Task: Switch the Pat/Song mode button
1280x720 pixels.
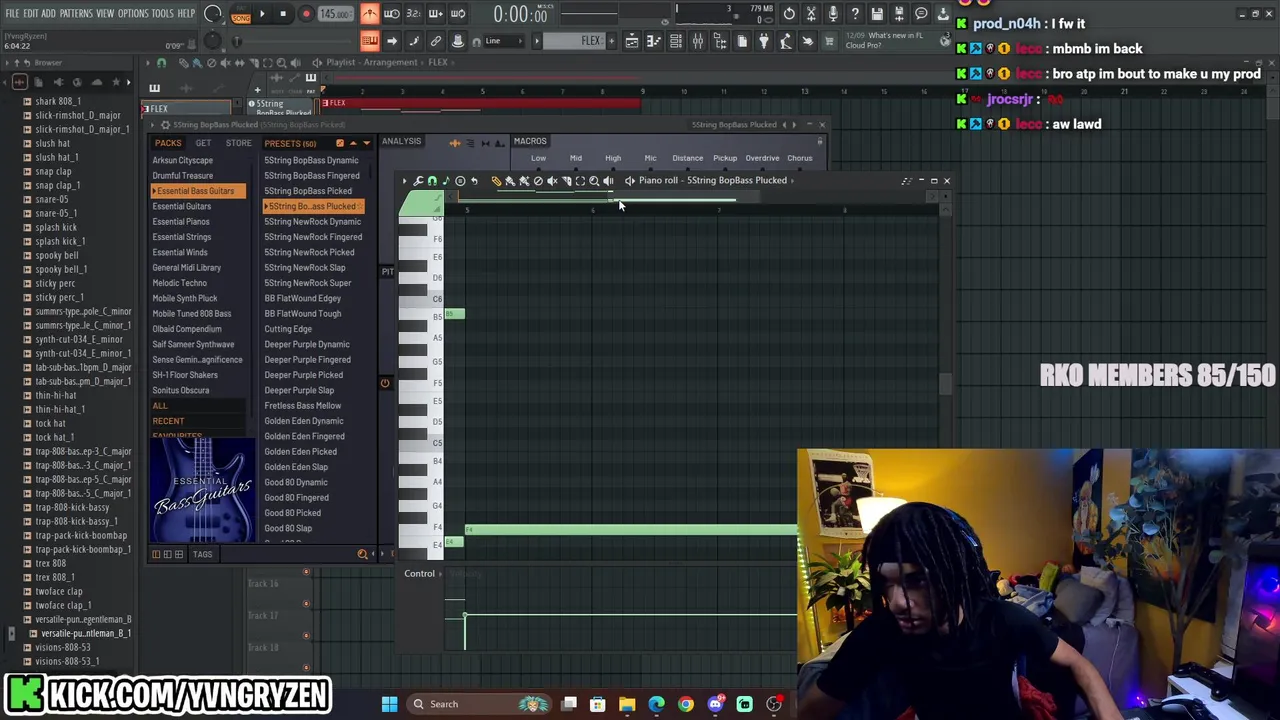Action: [x=241, y=14]
